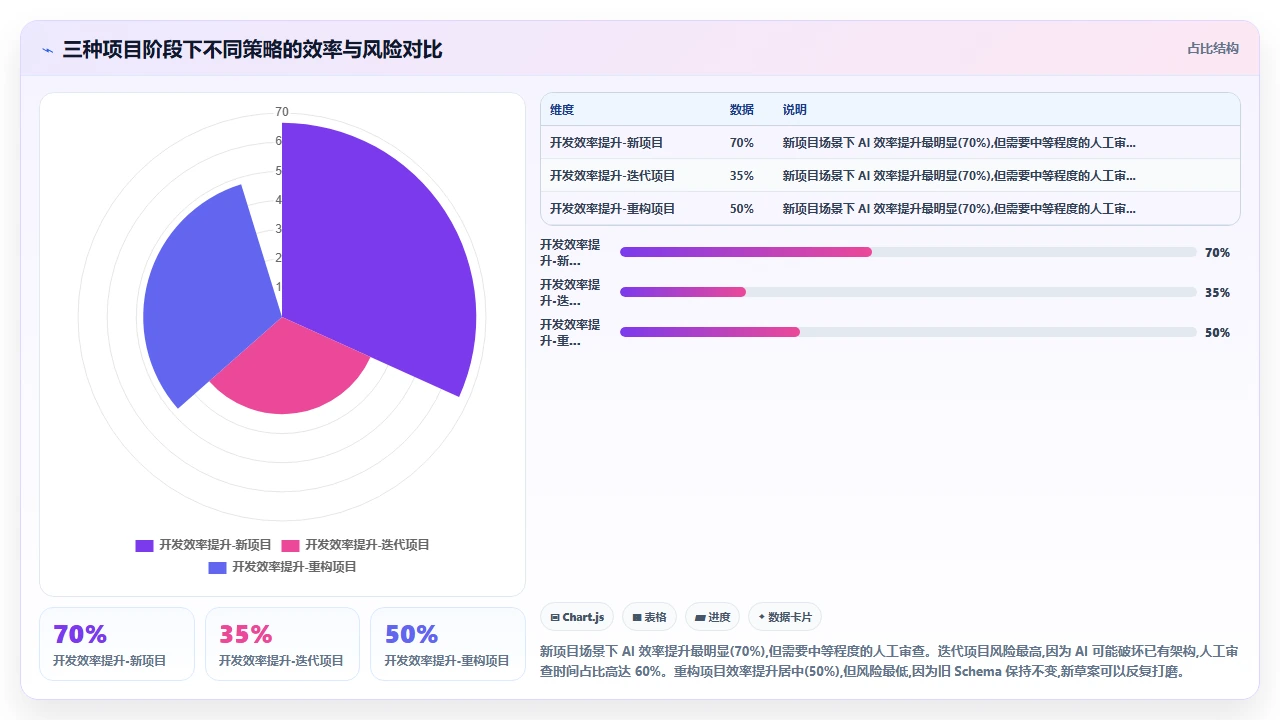Click the lightning icon beside the title
This screenshot has width=1280, height=720.
pyautogui.click(x=47, y=50)
